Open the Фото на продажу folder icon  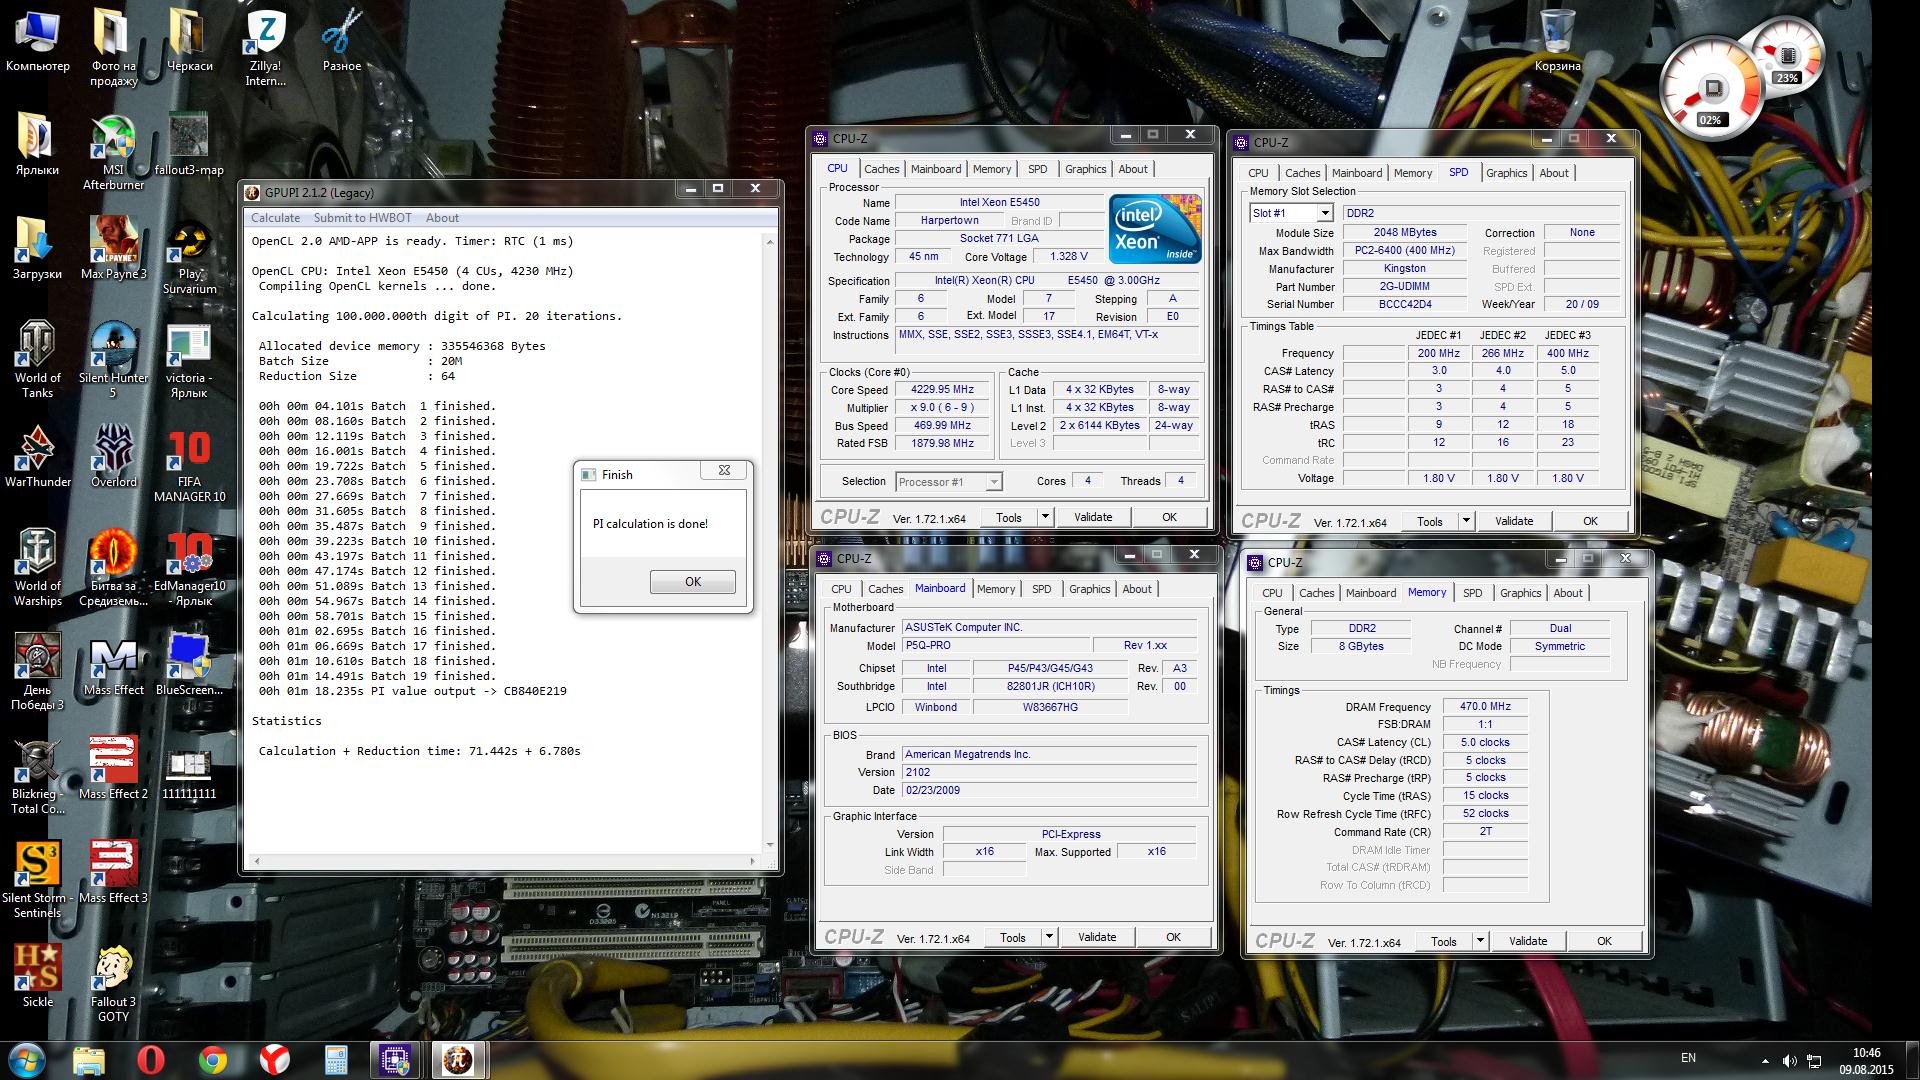(x=113, y=48)
